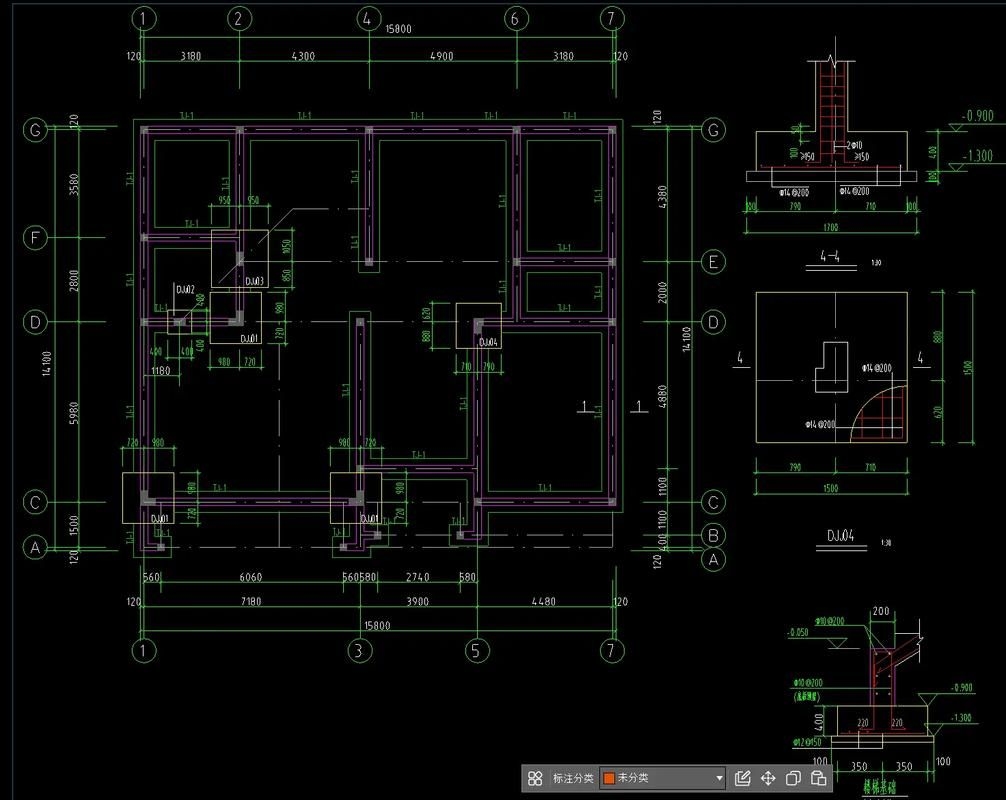Viewport: 1006px width, 800px height.
Task: Click axis bubble 4 at the top
Action: 367,18
